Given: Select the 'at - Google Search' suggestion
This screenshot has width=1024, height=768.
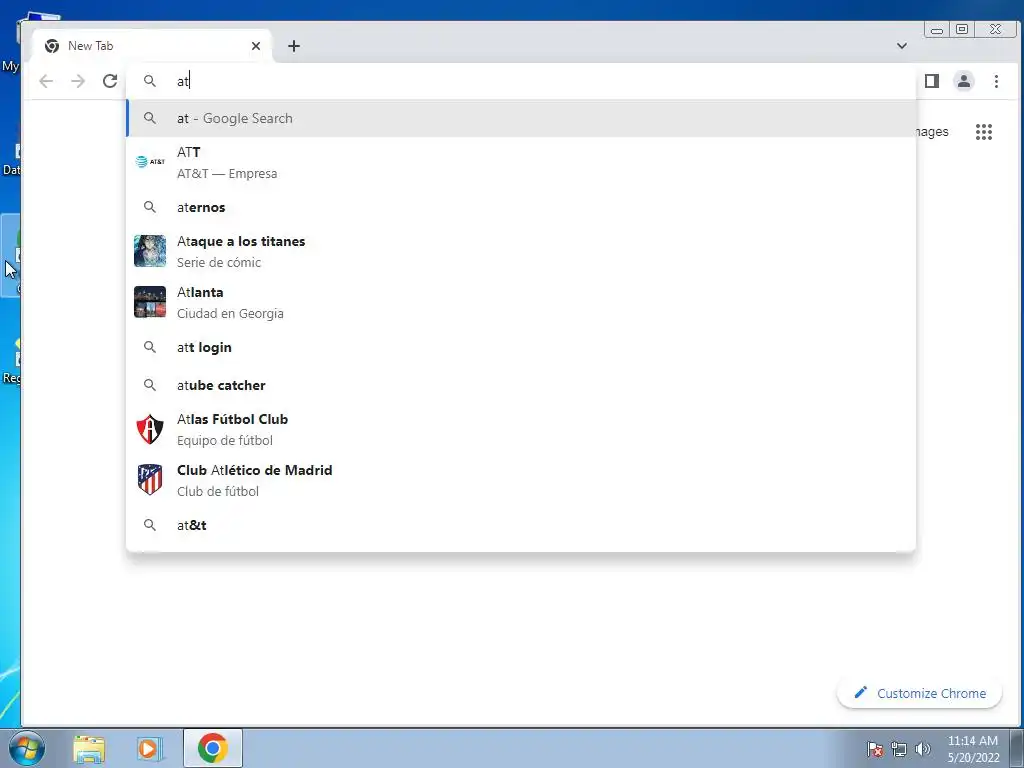Looking at the screenshot, I should [521, 118].
